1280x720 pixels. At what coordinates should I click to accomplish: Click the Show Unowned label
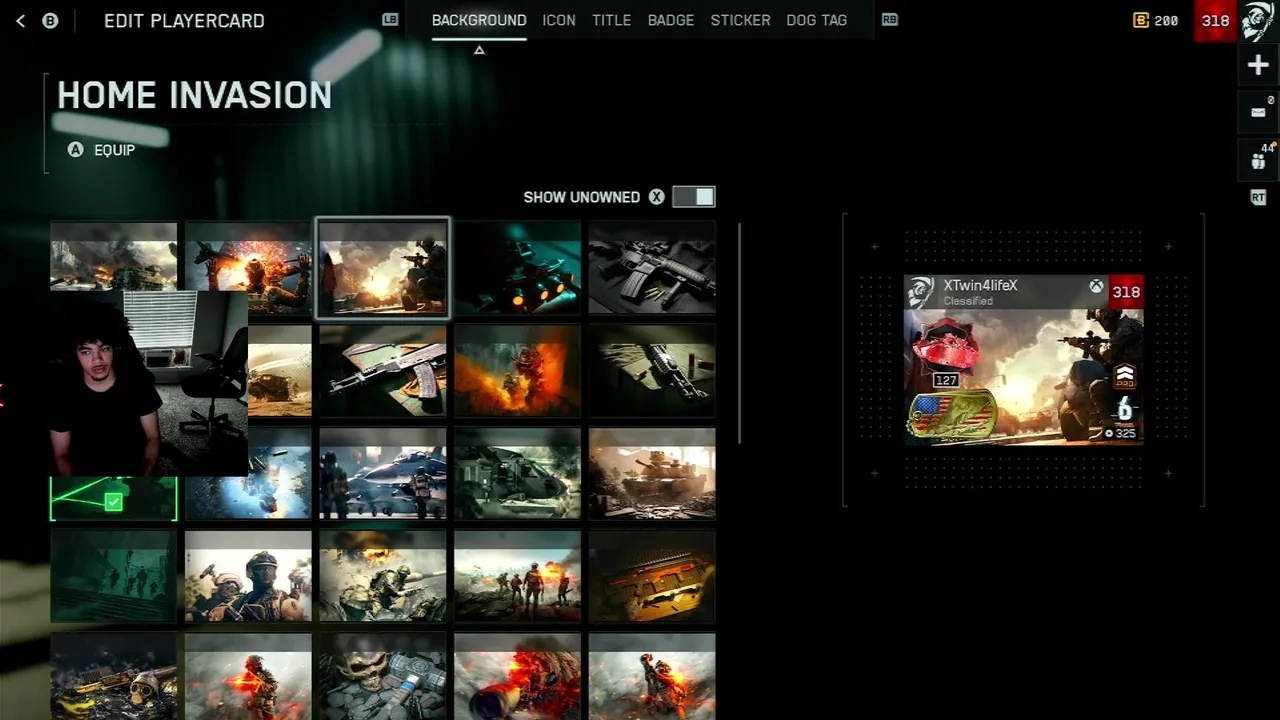pyautogui.click(x=582, y=197)
